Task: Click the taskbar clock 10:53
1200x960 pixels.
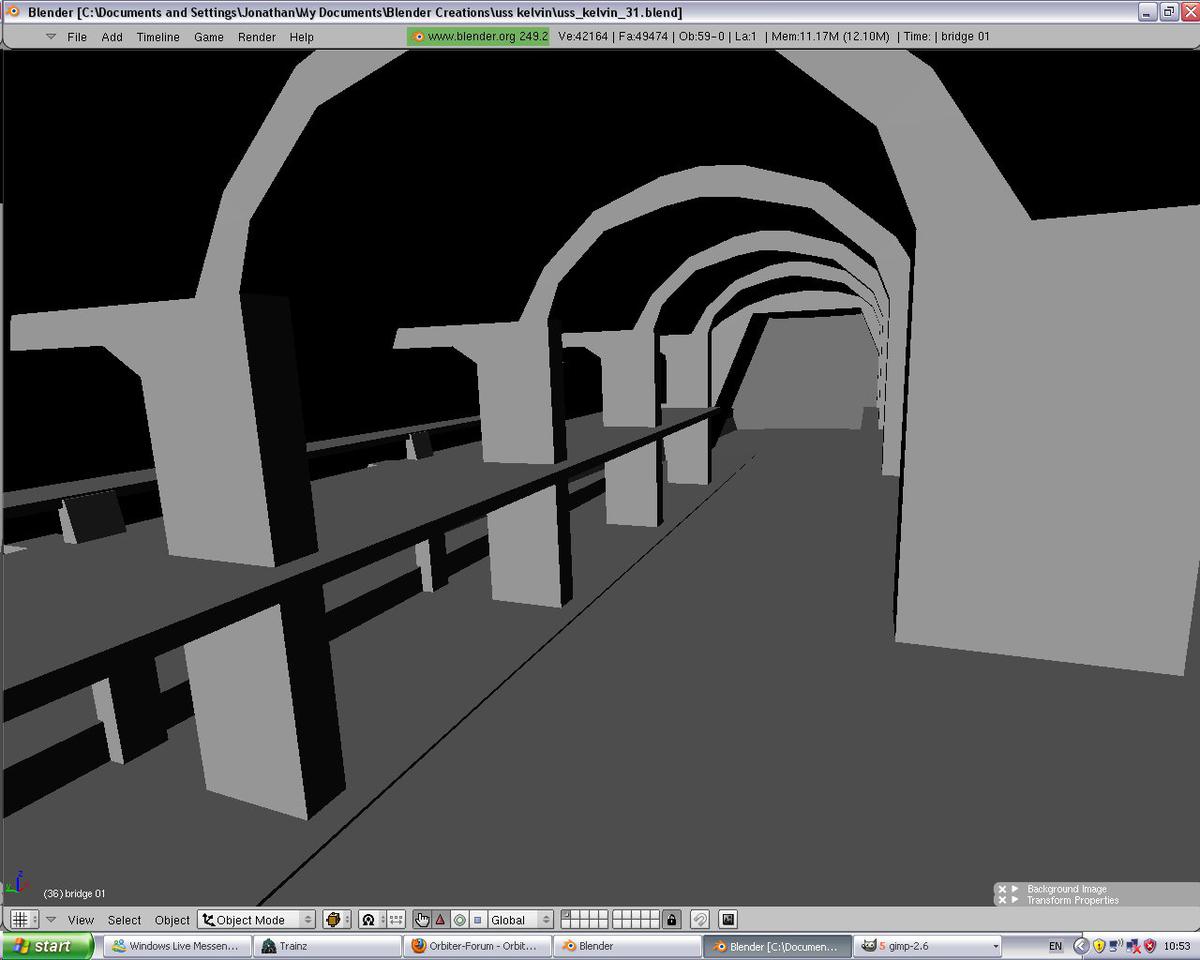Action: click(x=1177, y=946)
